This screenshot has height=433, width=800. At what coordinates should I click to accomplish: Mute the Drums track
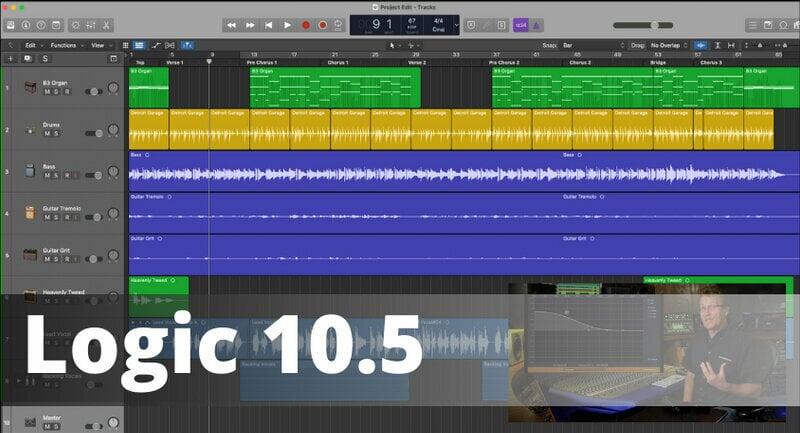coord(46,133)
